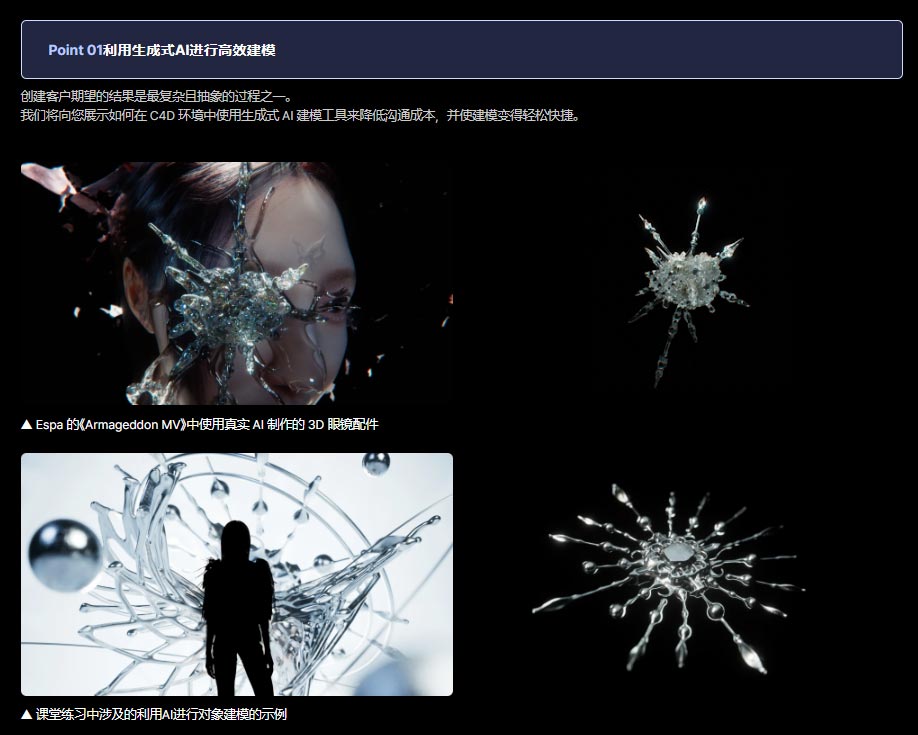918x735 pixels.
Task: Click the heading text 利用生成式AI进行高效建模
Action: (x=189, y=50)
